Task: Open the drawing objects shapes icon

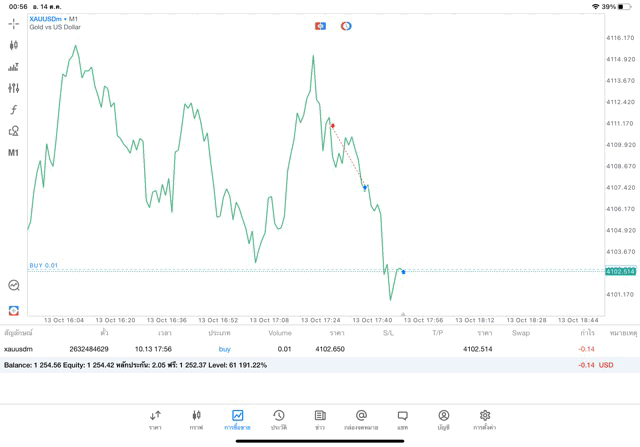Action: 13,131
